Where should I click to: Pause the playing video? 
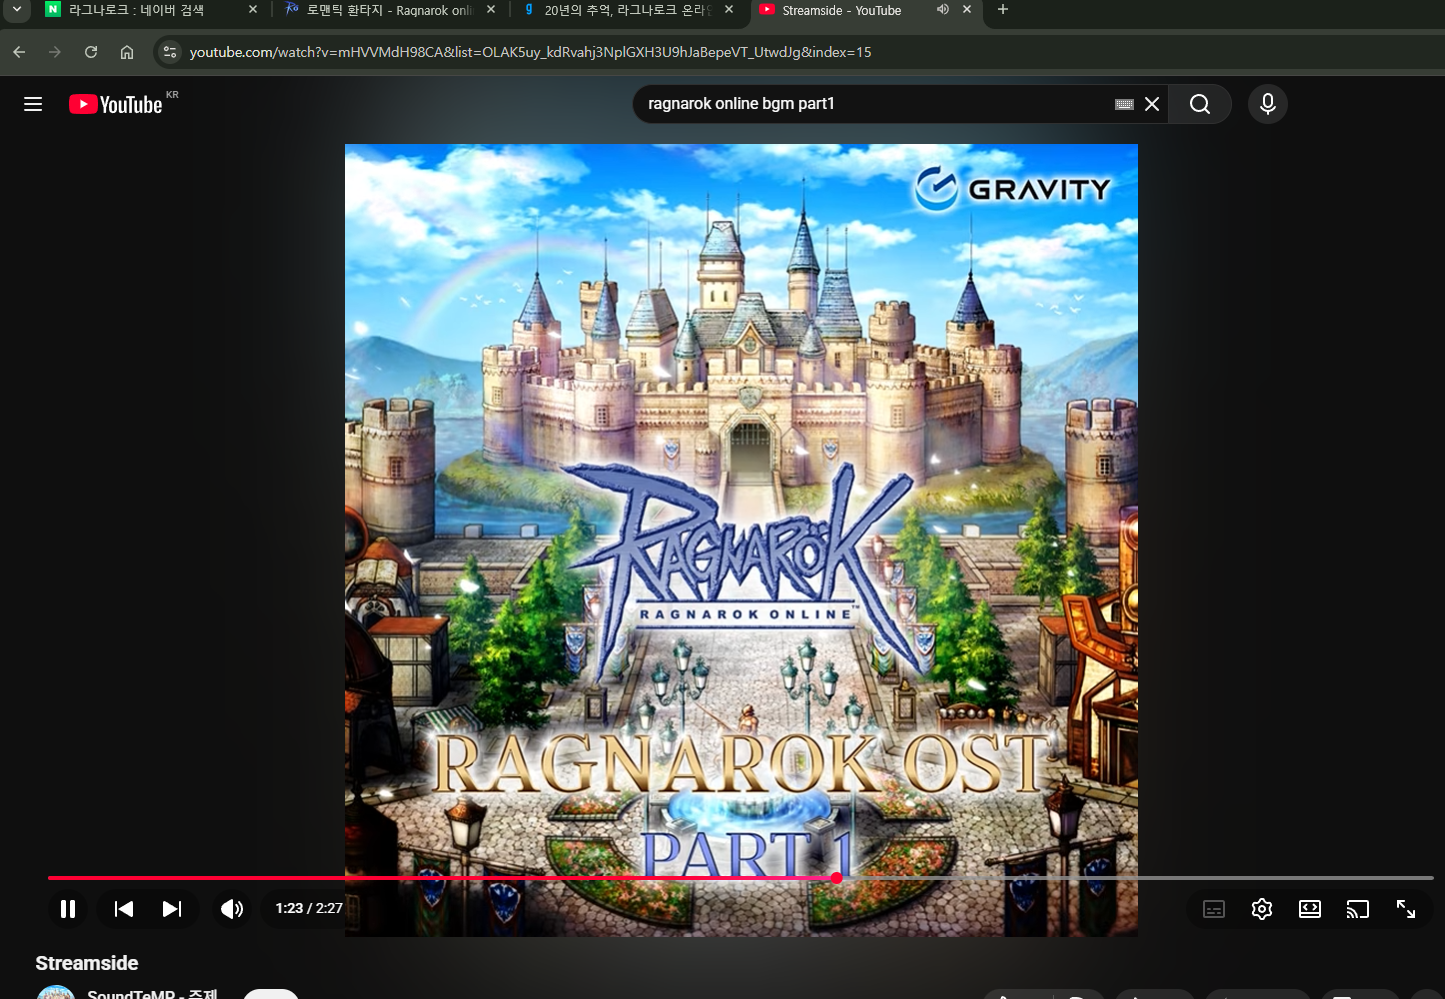[x=68, y=909]
